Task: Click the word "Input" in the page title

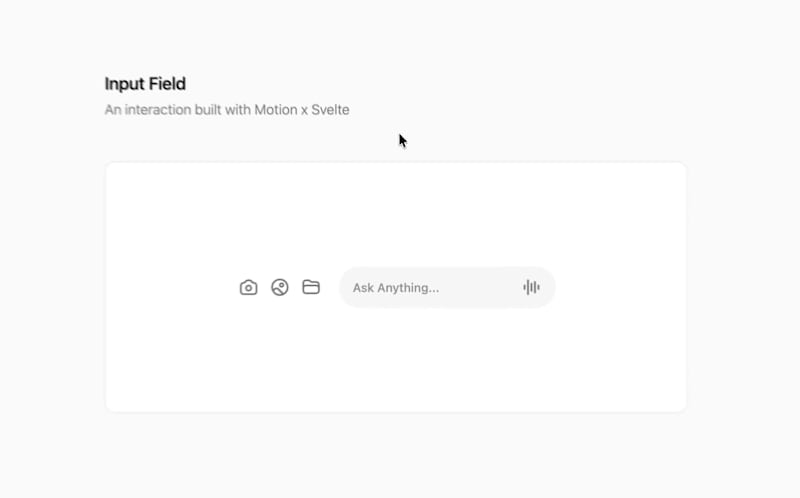Action: tap(124, 84)
